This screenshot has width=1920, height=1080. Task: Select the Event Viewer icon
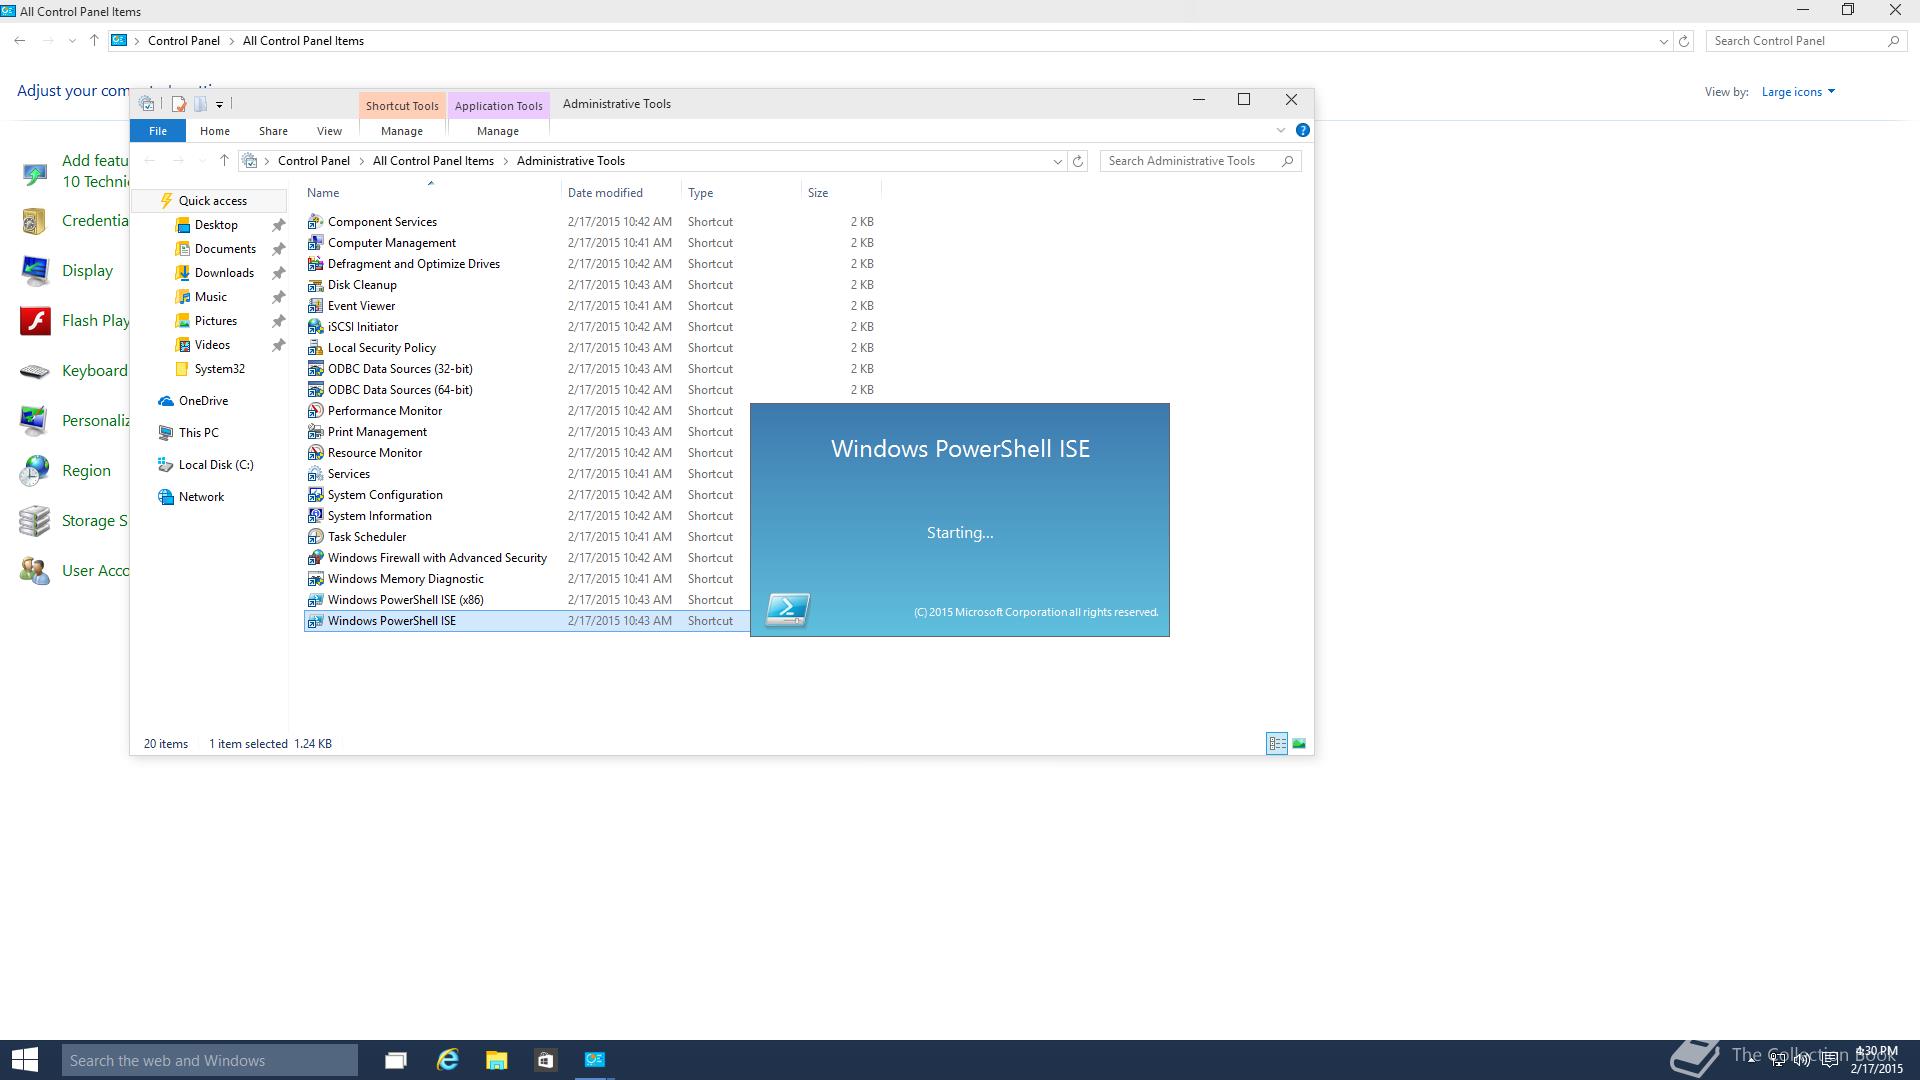(315, 306)
